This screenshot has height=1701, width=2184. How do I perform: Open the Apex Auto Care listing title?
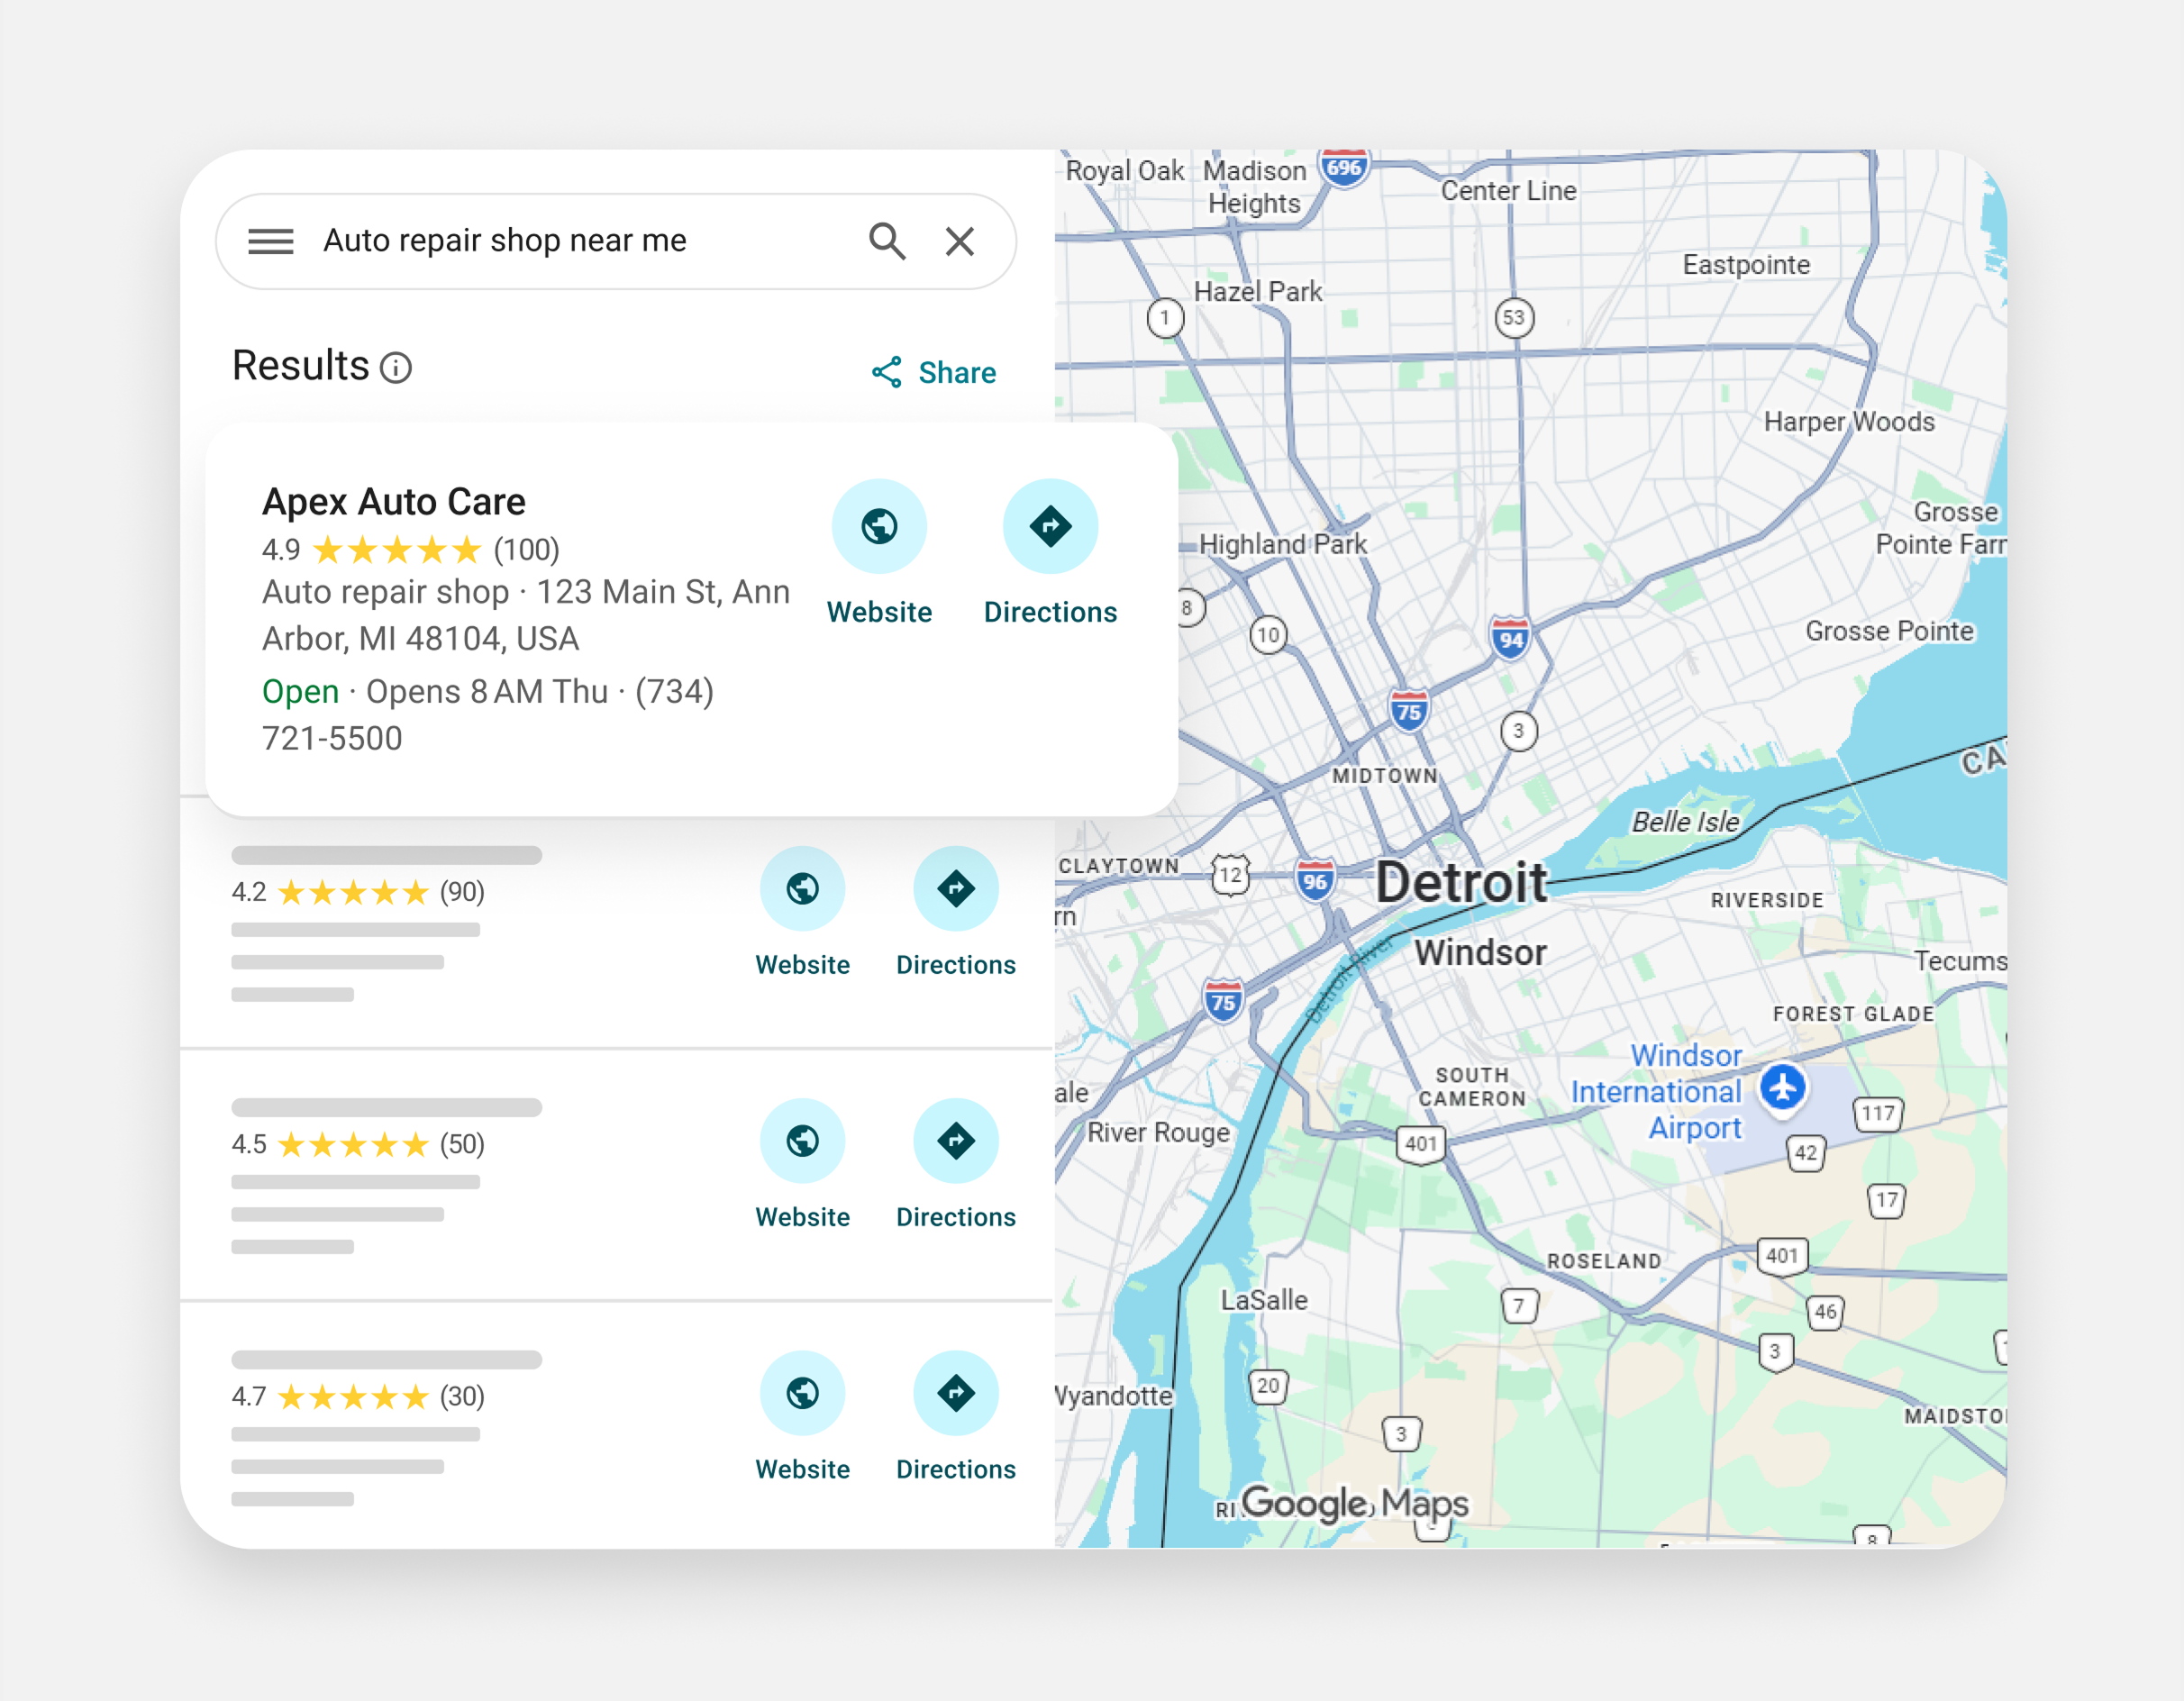(x=394, y=502)
